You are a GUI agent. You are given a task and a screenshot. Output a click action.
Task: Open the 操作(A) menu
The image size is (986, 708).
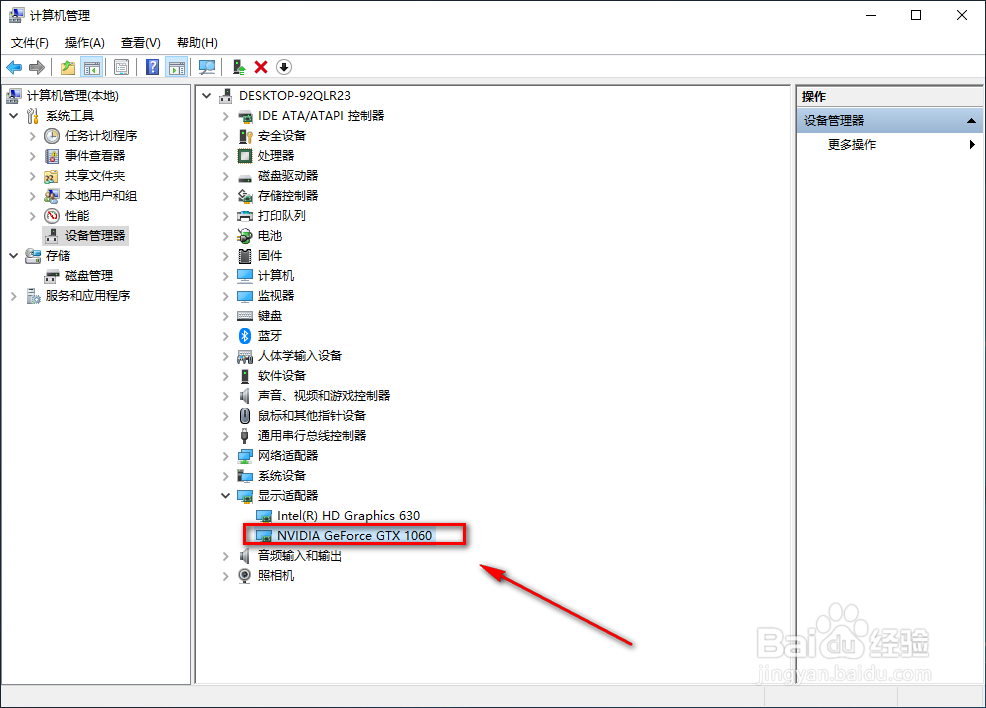pos(84,42)
